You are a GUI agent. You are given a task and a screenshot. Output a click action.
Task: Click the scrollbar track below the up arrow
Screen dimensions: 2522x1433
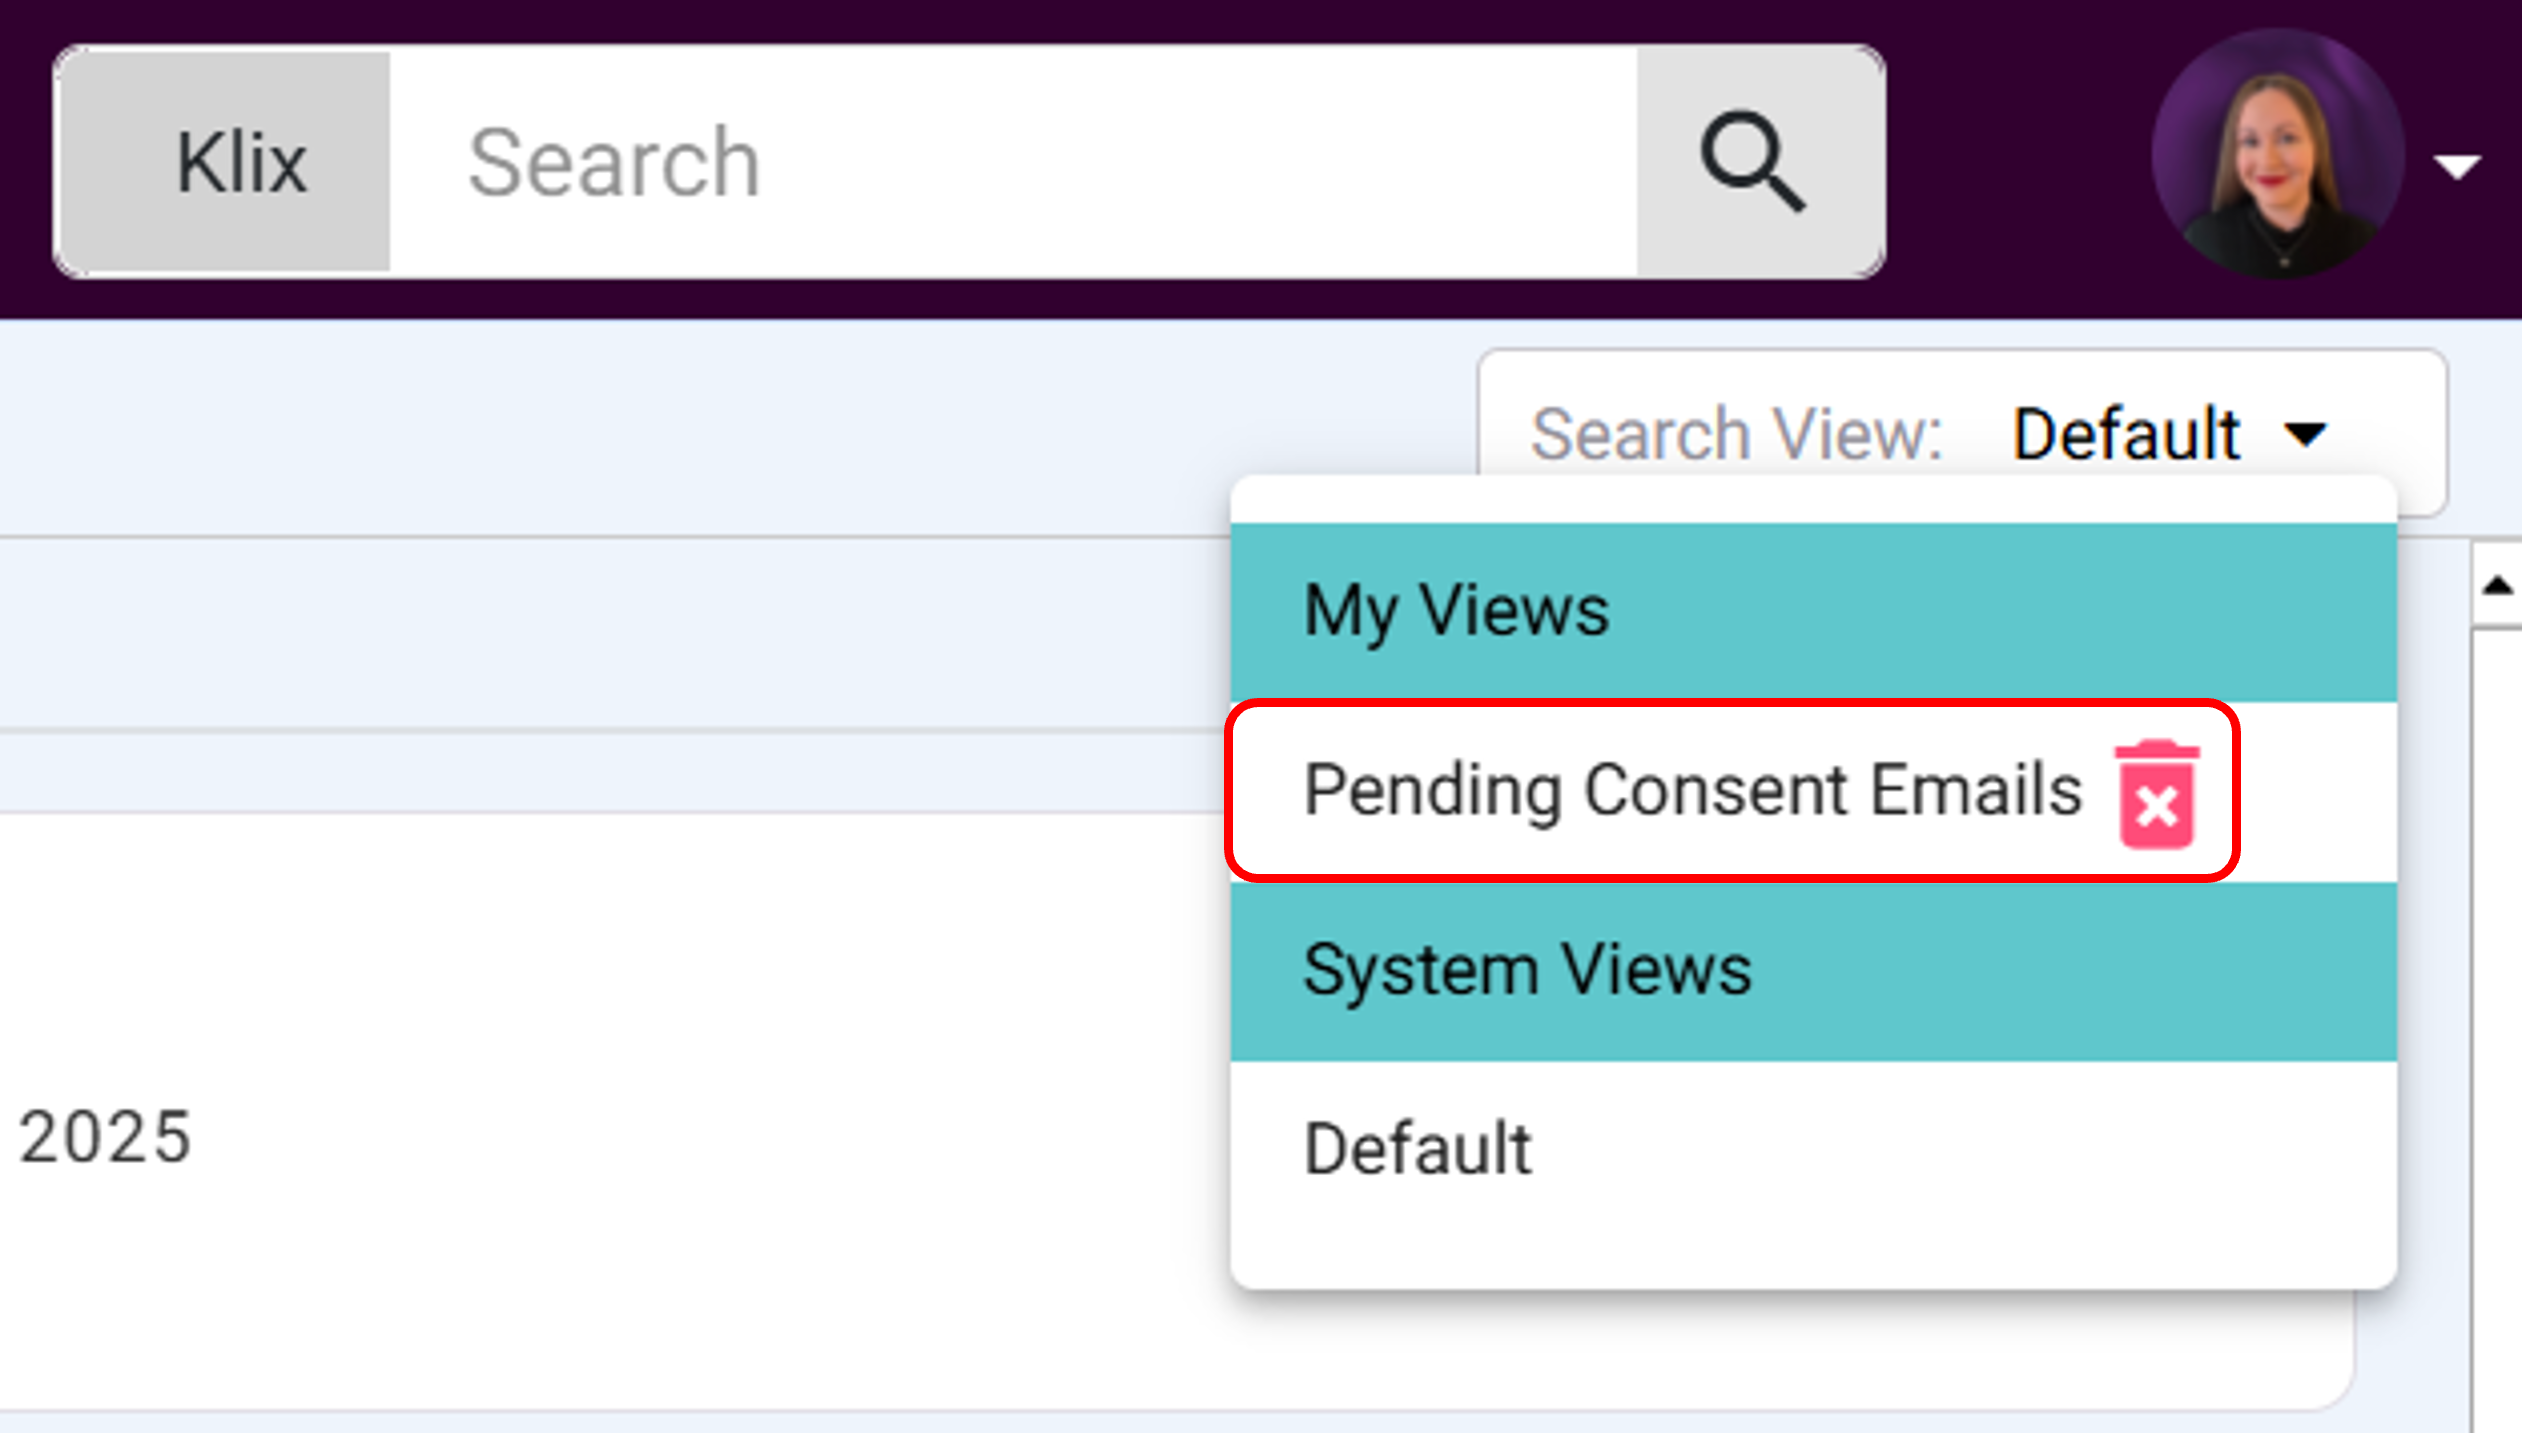click(2497, 1030)
